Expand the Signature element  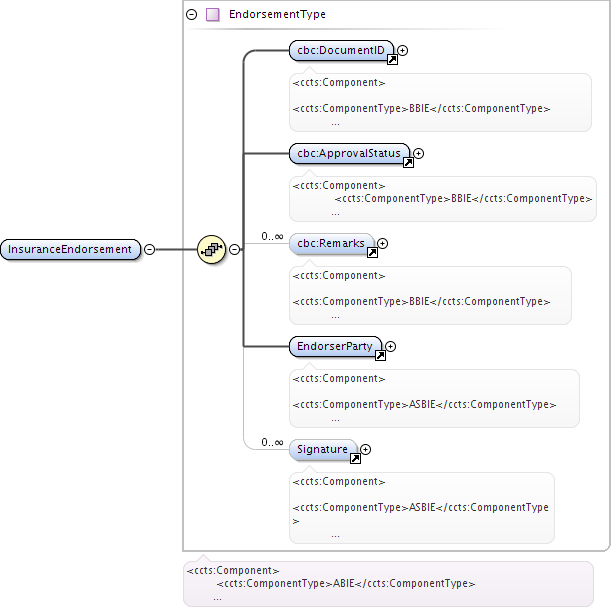(365, 450)
